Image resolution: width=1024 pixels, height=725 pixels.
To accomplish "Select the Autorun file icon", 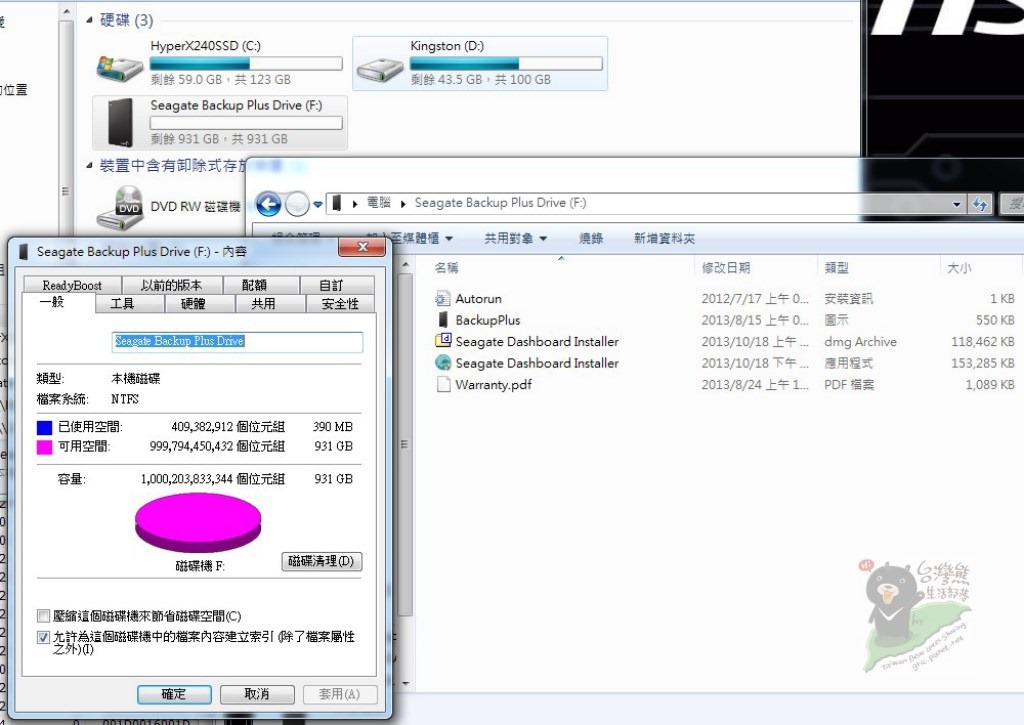I will [x=443, y=298].
